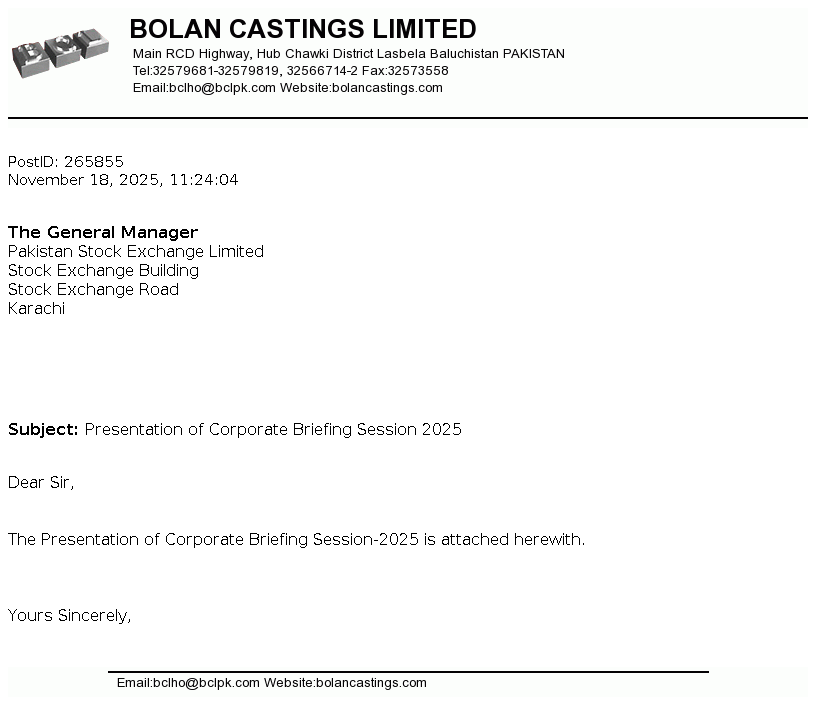Viewport: 817px width, 705px height.
Task: Click the PostID: 265855 text
Action: pyautogui.click(x=66, y=162)
